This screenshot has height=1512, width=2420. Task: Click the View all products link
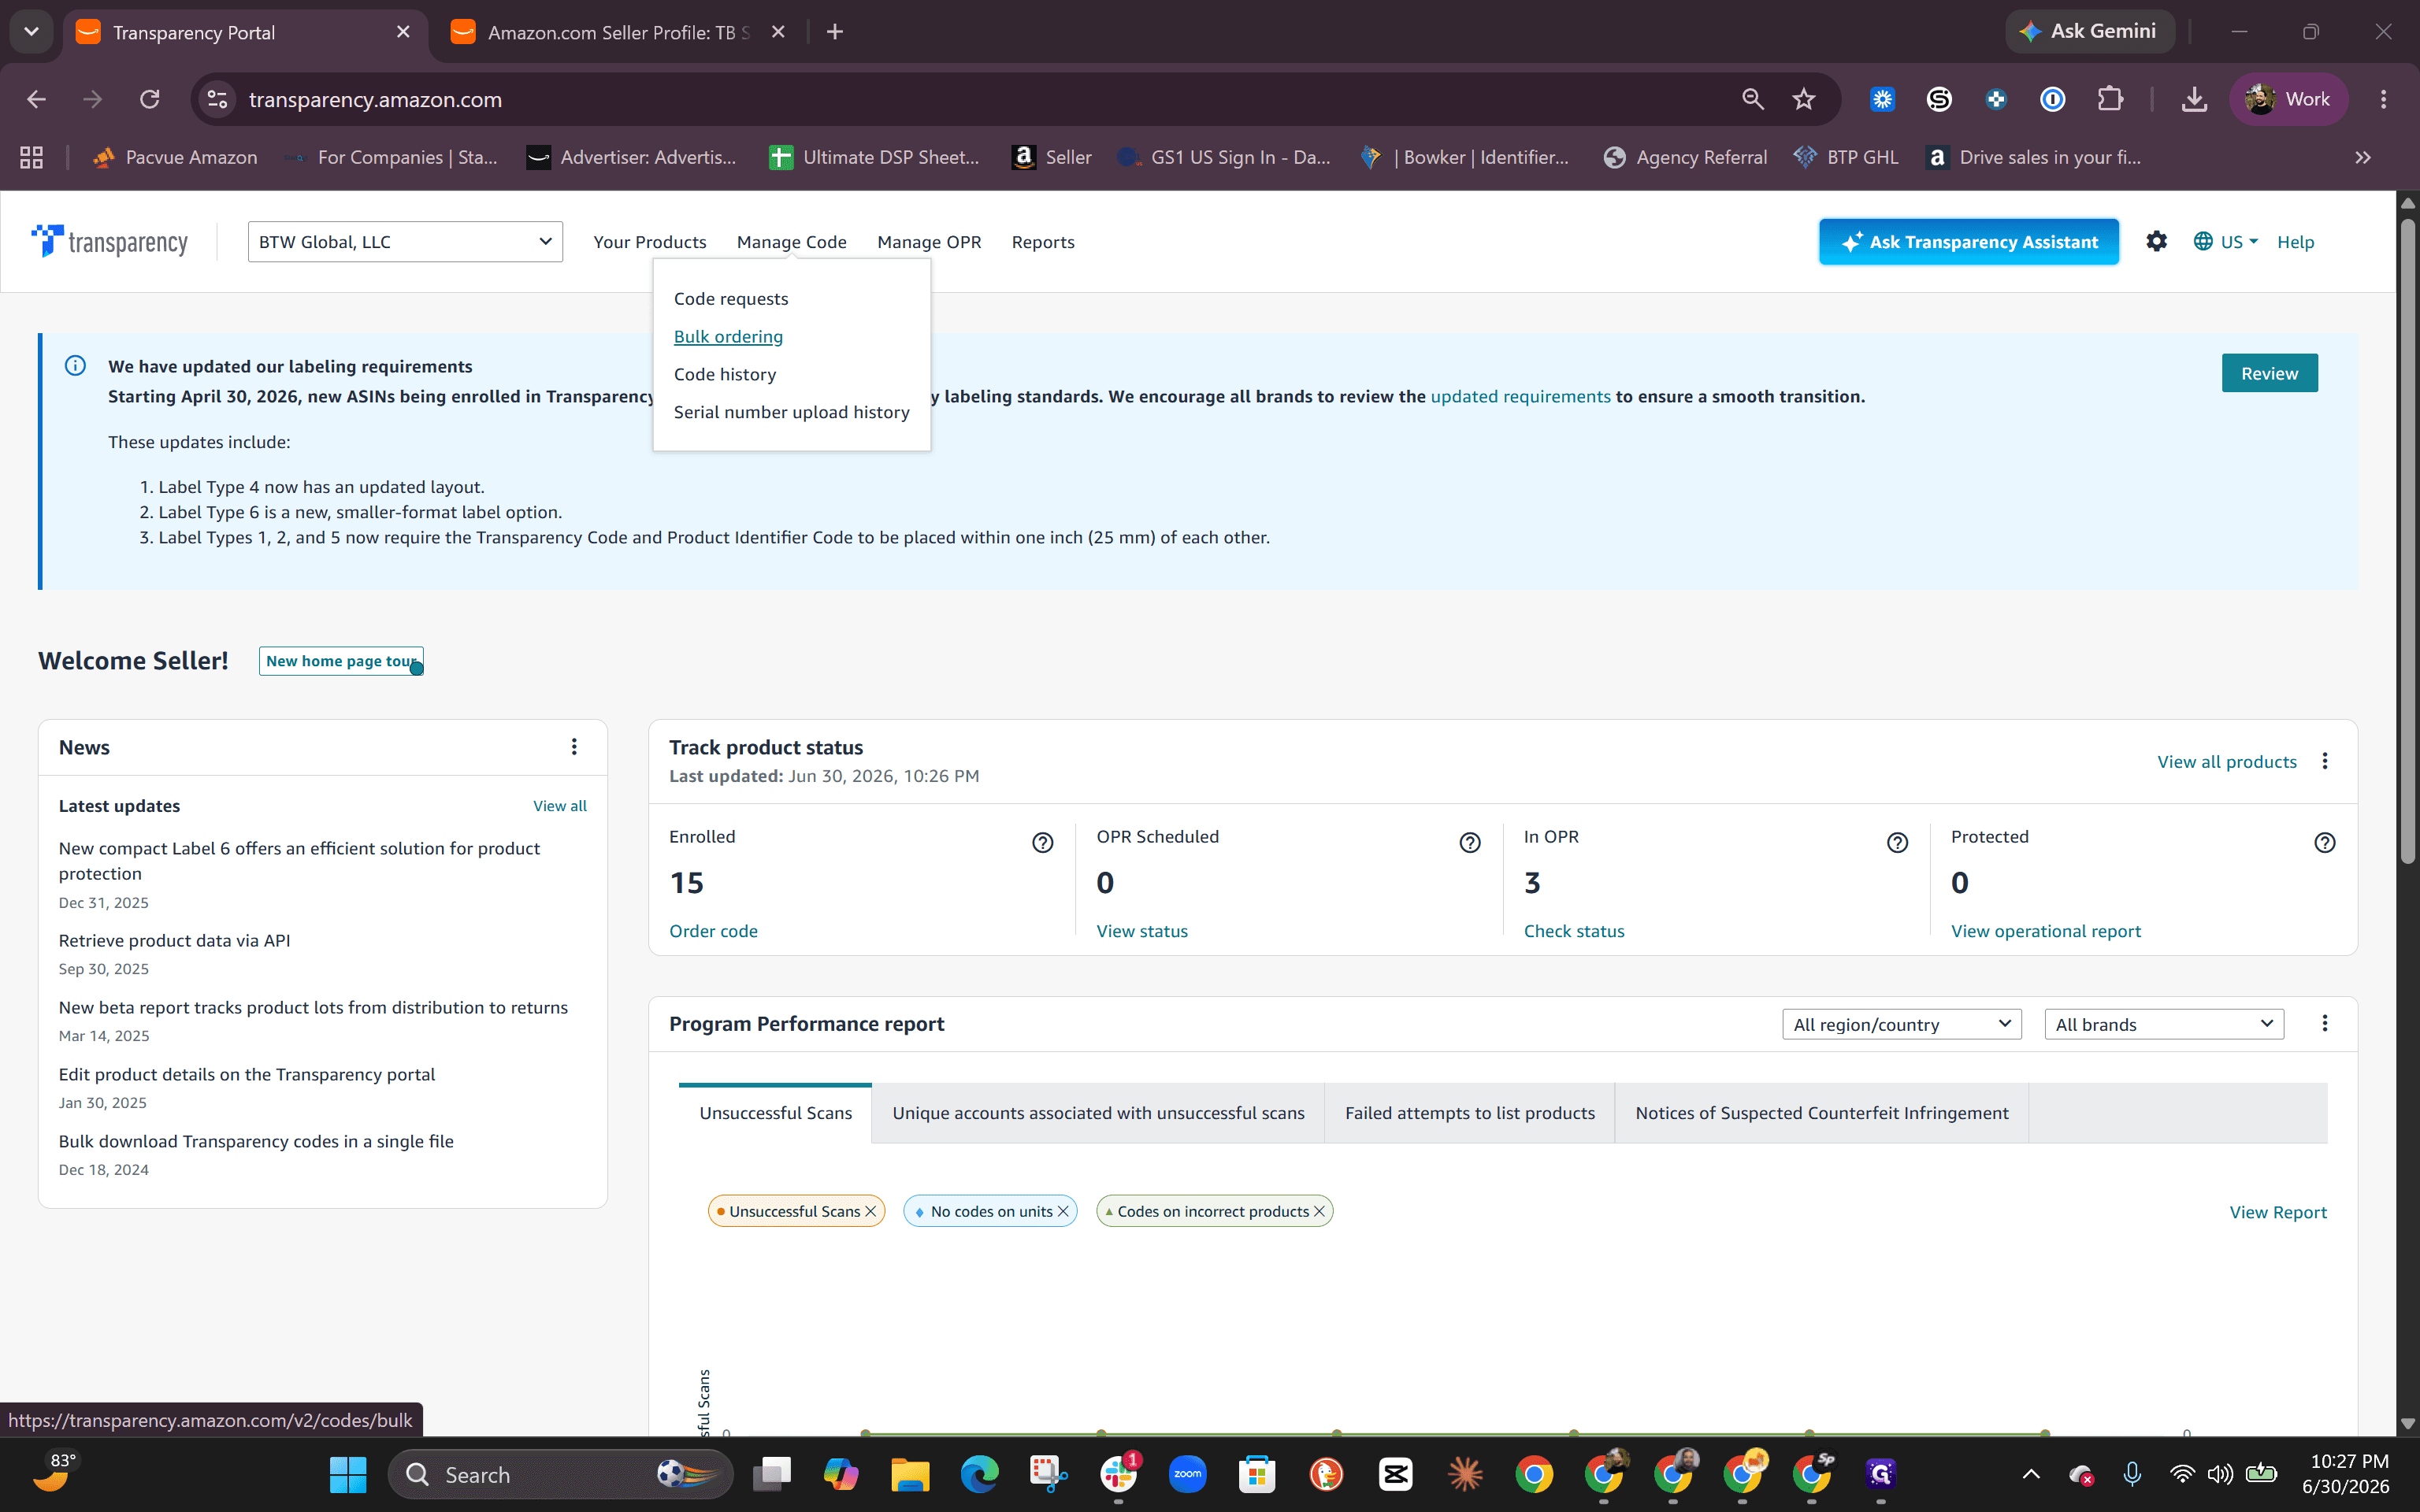(2226, 762)
